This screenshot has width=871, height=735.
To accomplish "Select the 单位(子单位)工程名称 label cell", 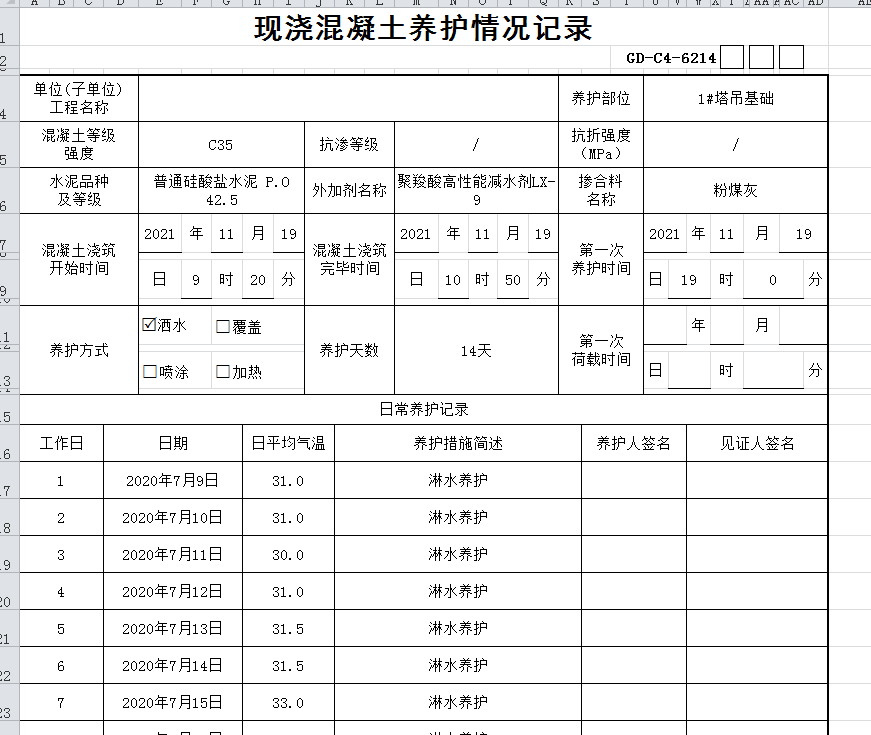I will (x=79, y=98).
